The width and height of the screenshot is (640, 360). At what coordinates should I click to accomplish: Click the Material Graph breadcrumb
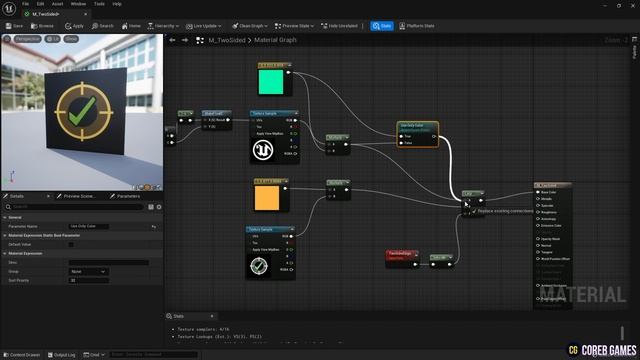coord(275,40)
